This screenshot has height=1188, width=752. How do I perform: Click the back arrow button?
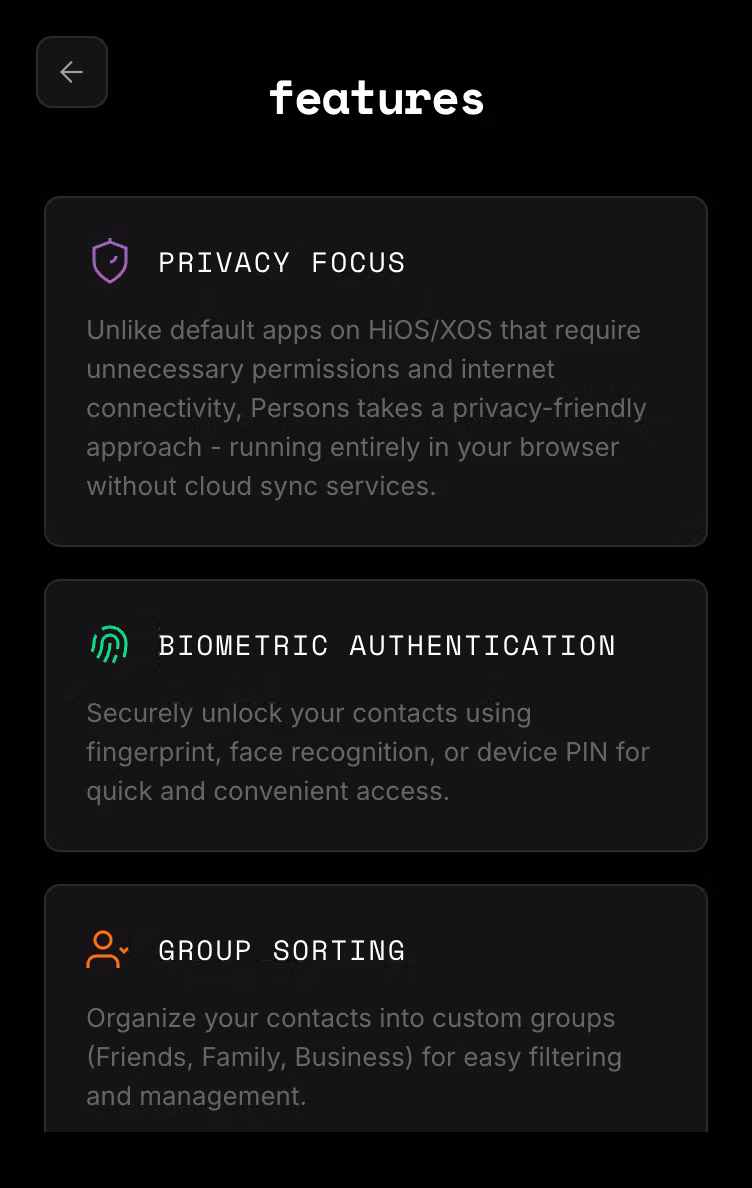(72, 72)
